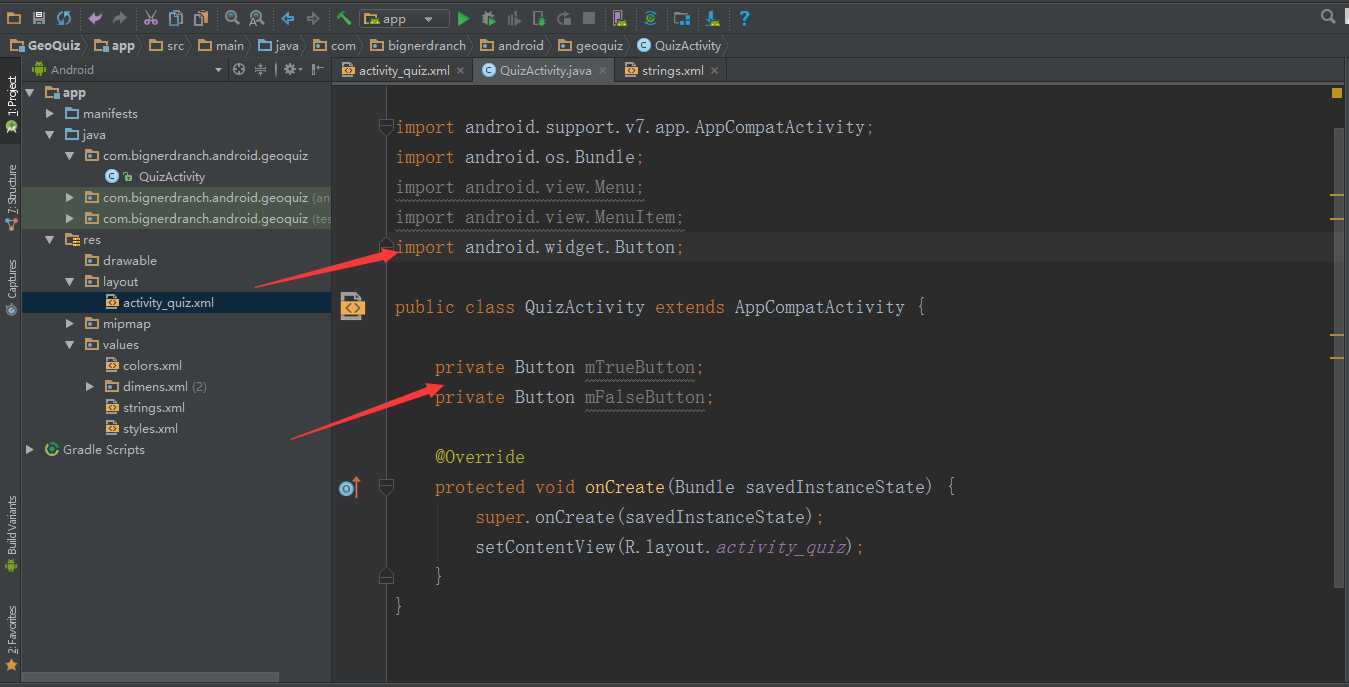Undo the last action

[x=95, y=18]
